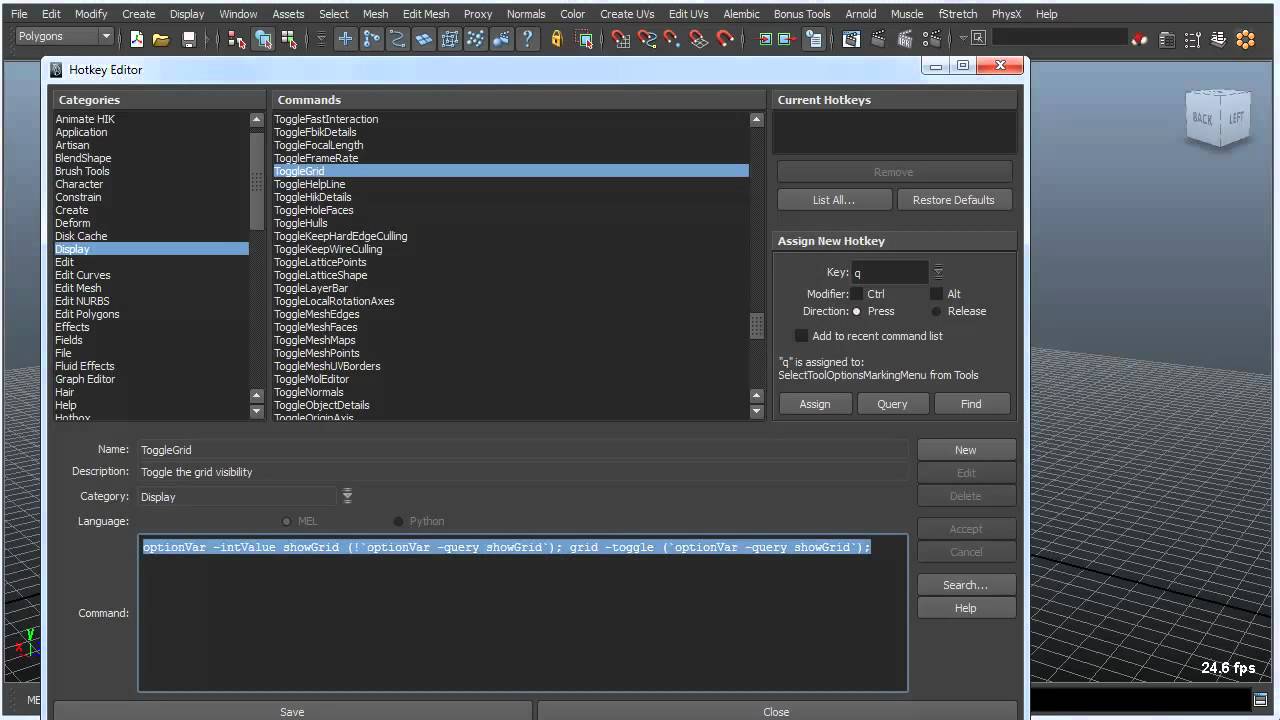Enable the Ctrl modifier checkbox
The height and width of the screenshot is (720, 1280).
click(x=857, y=294)
